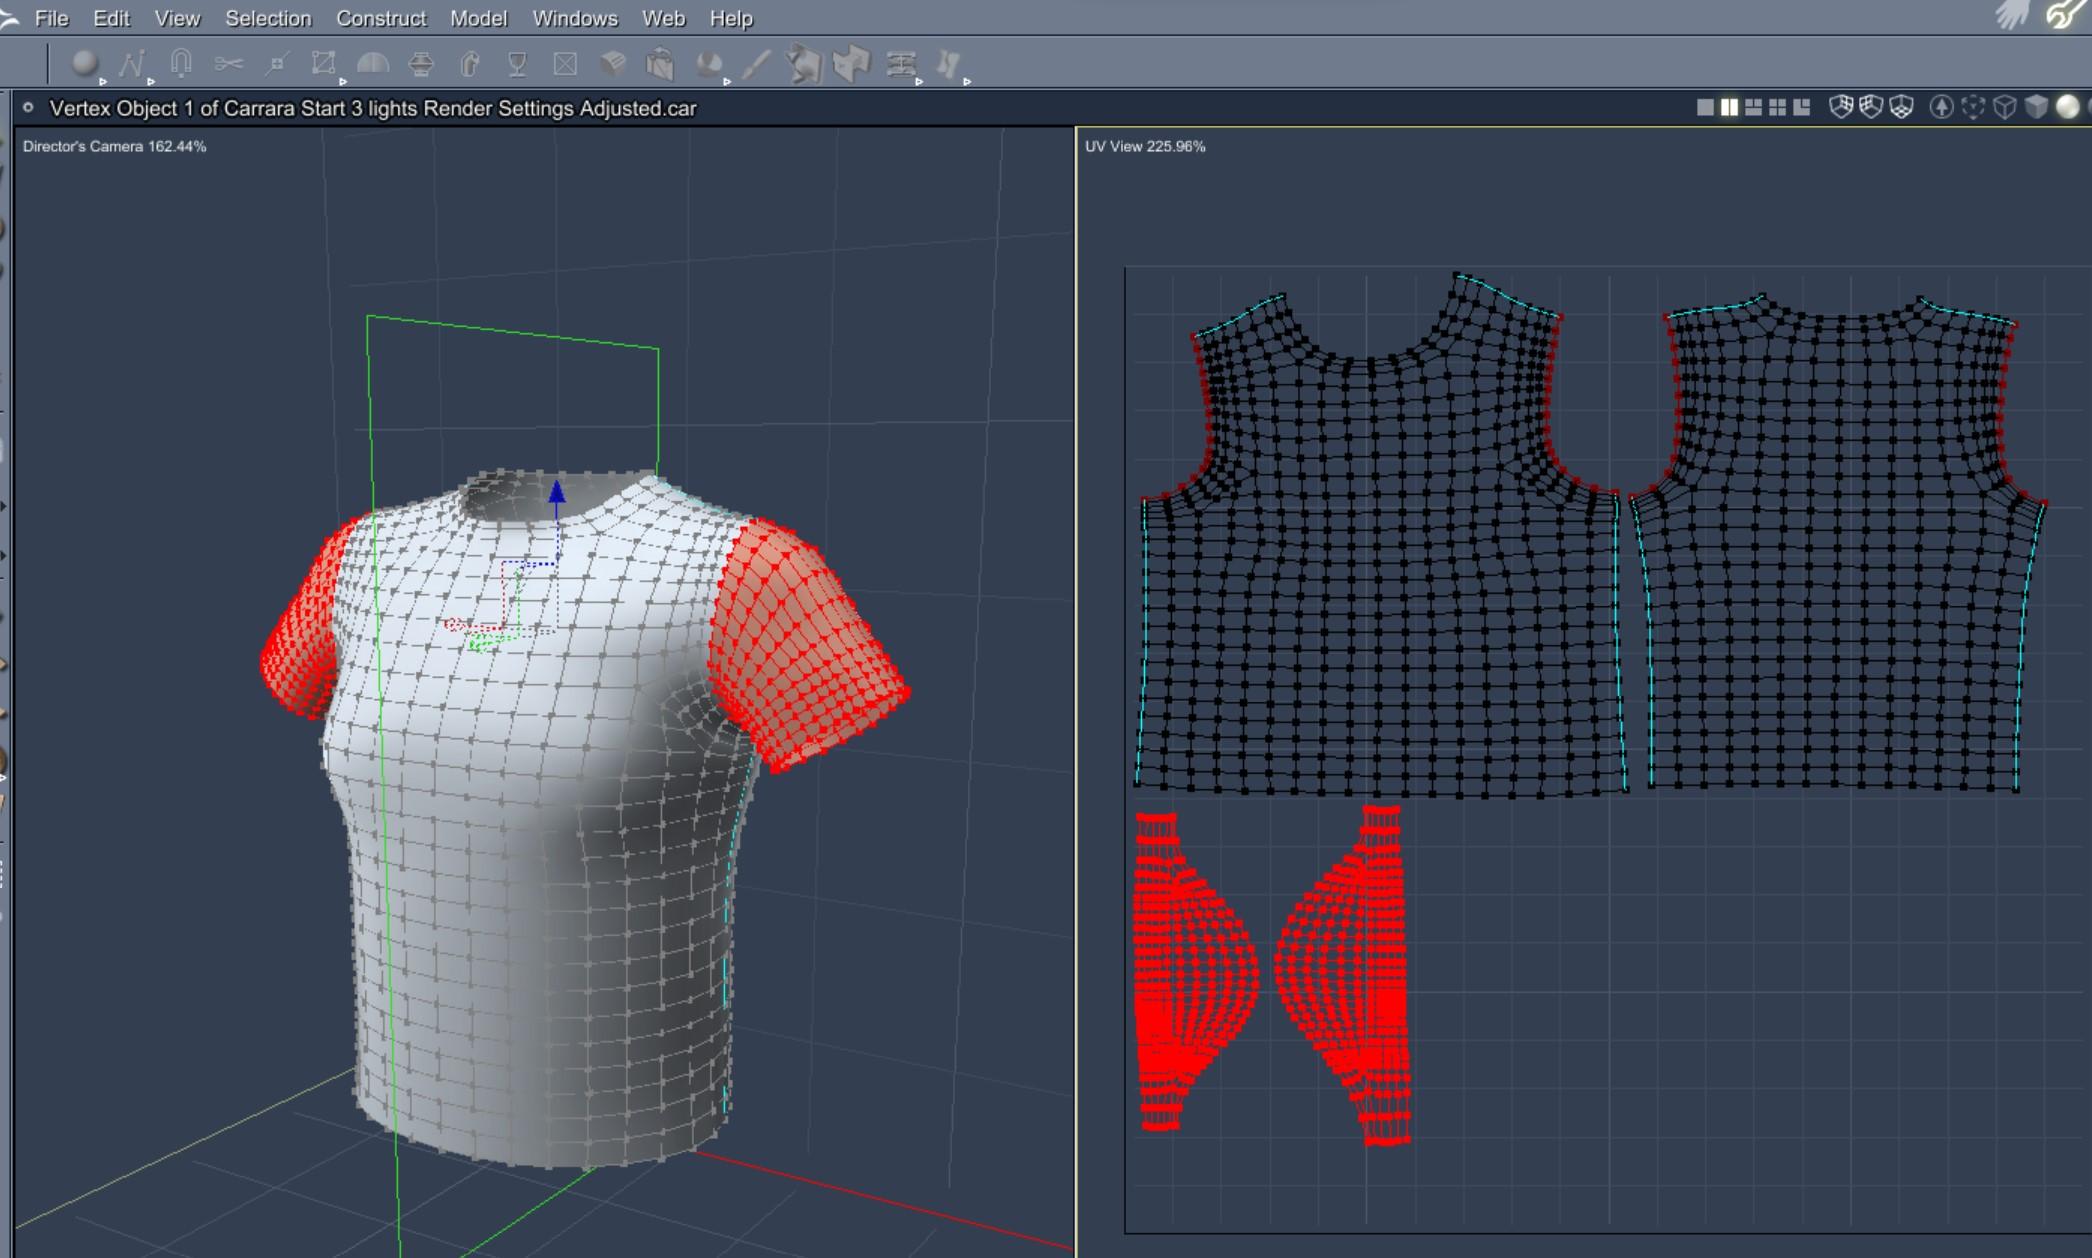Click the scissors cut tool

tap(229, 64)
